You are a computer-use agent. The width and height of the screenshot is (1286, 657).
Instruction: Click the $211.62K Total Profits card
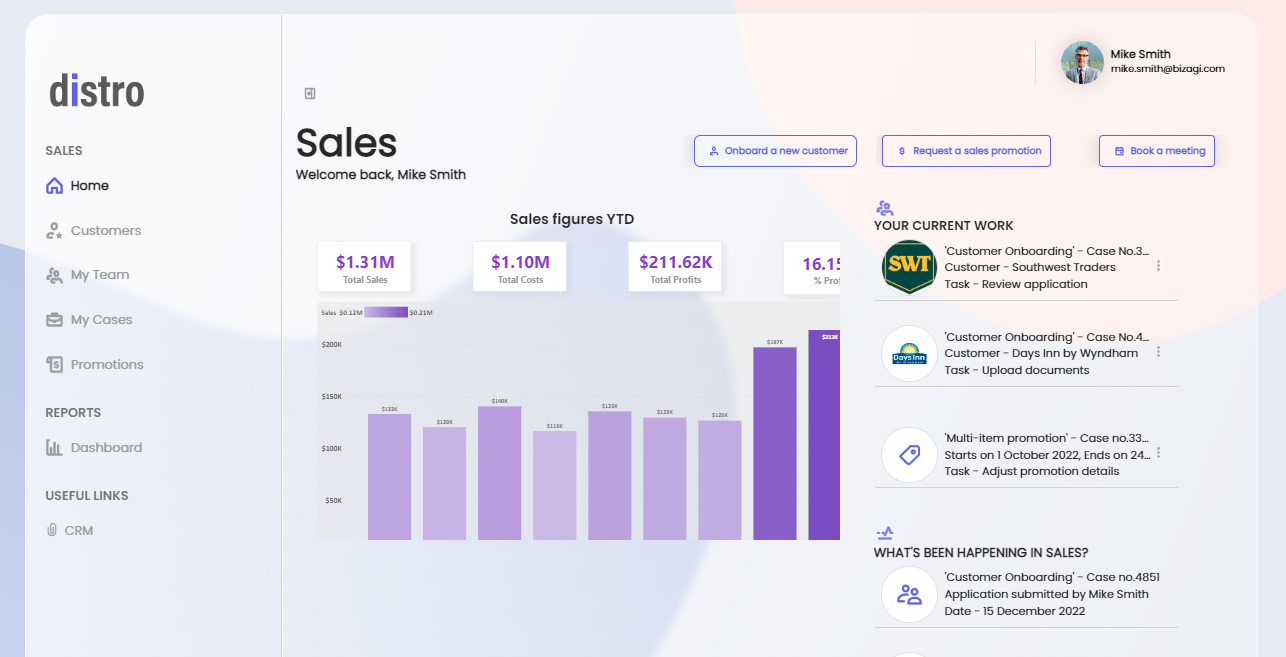tap(675, 267)
